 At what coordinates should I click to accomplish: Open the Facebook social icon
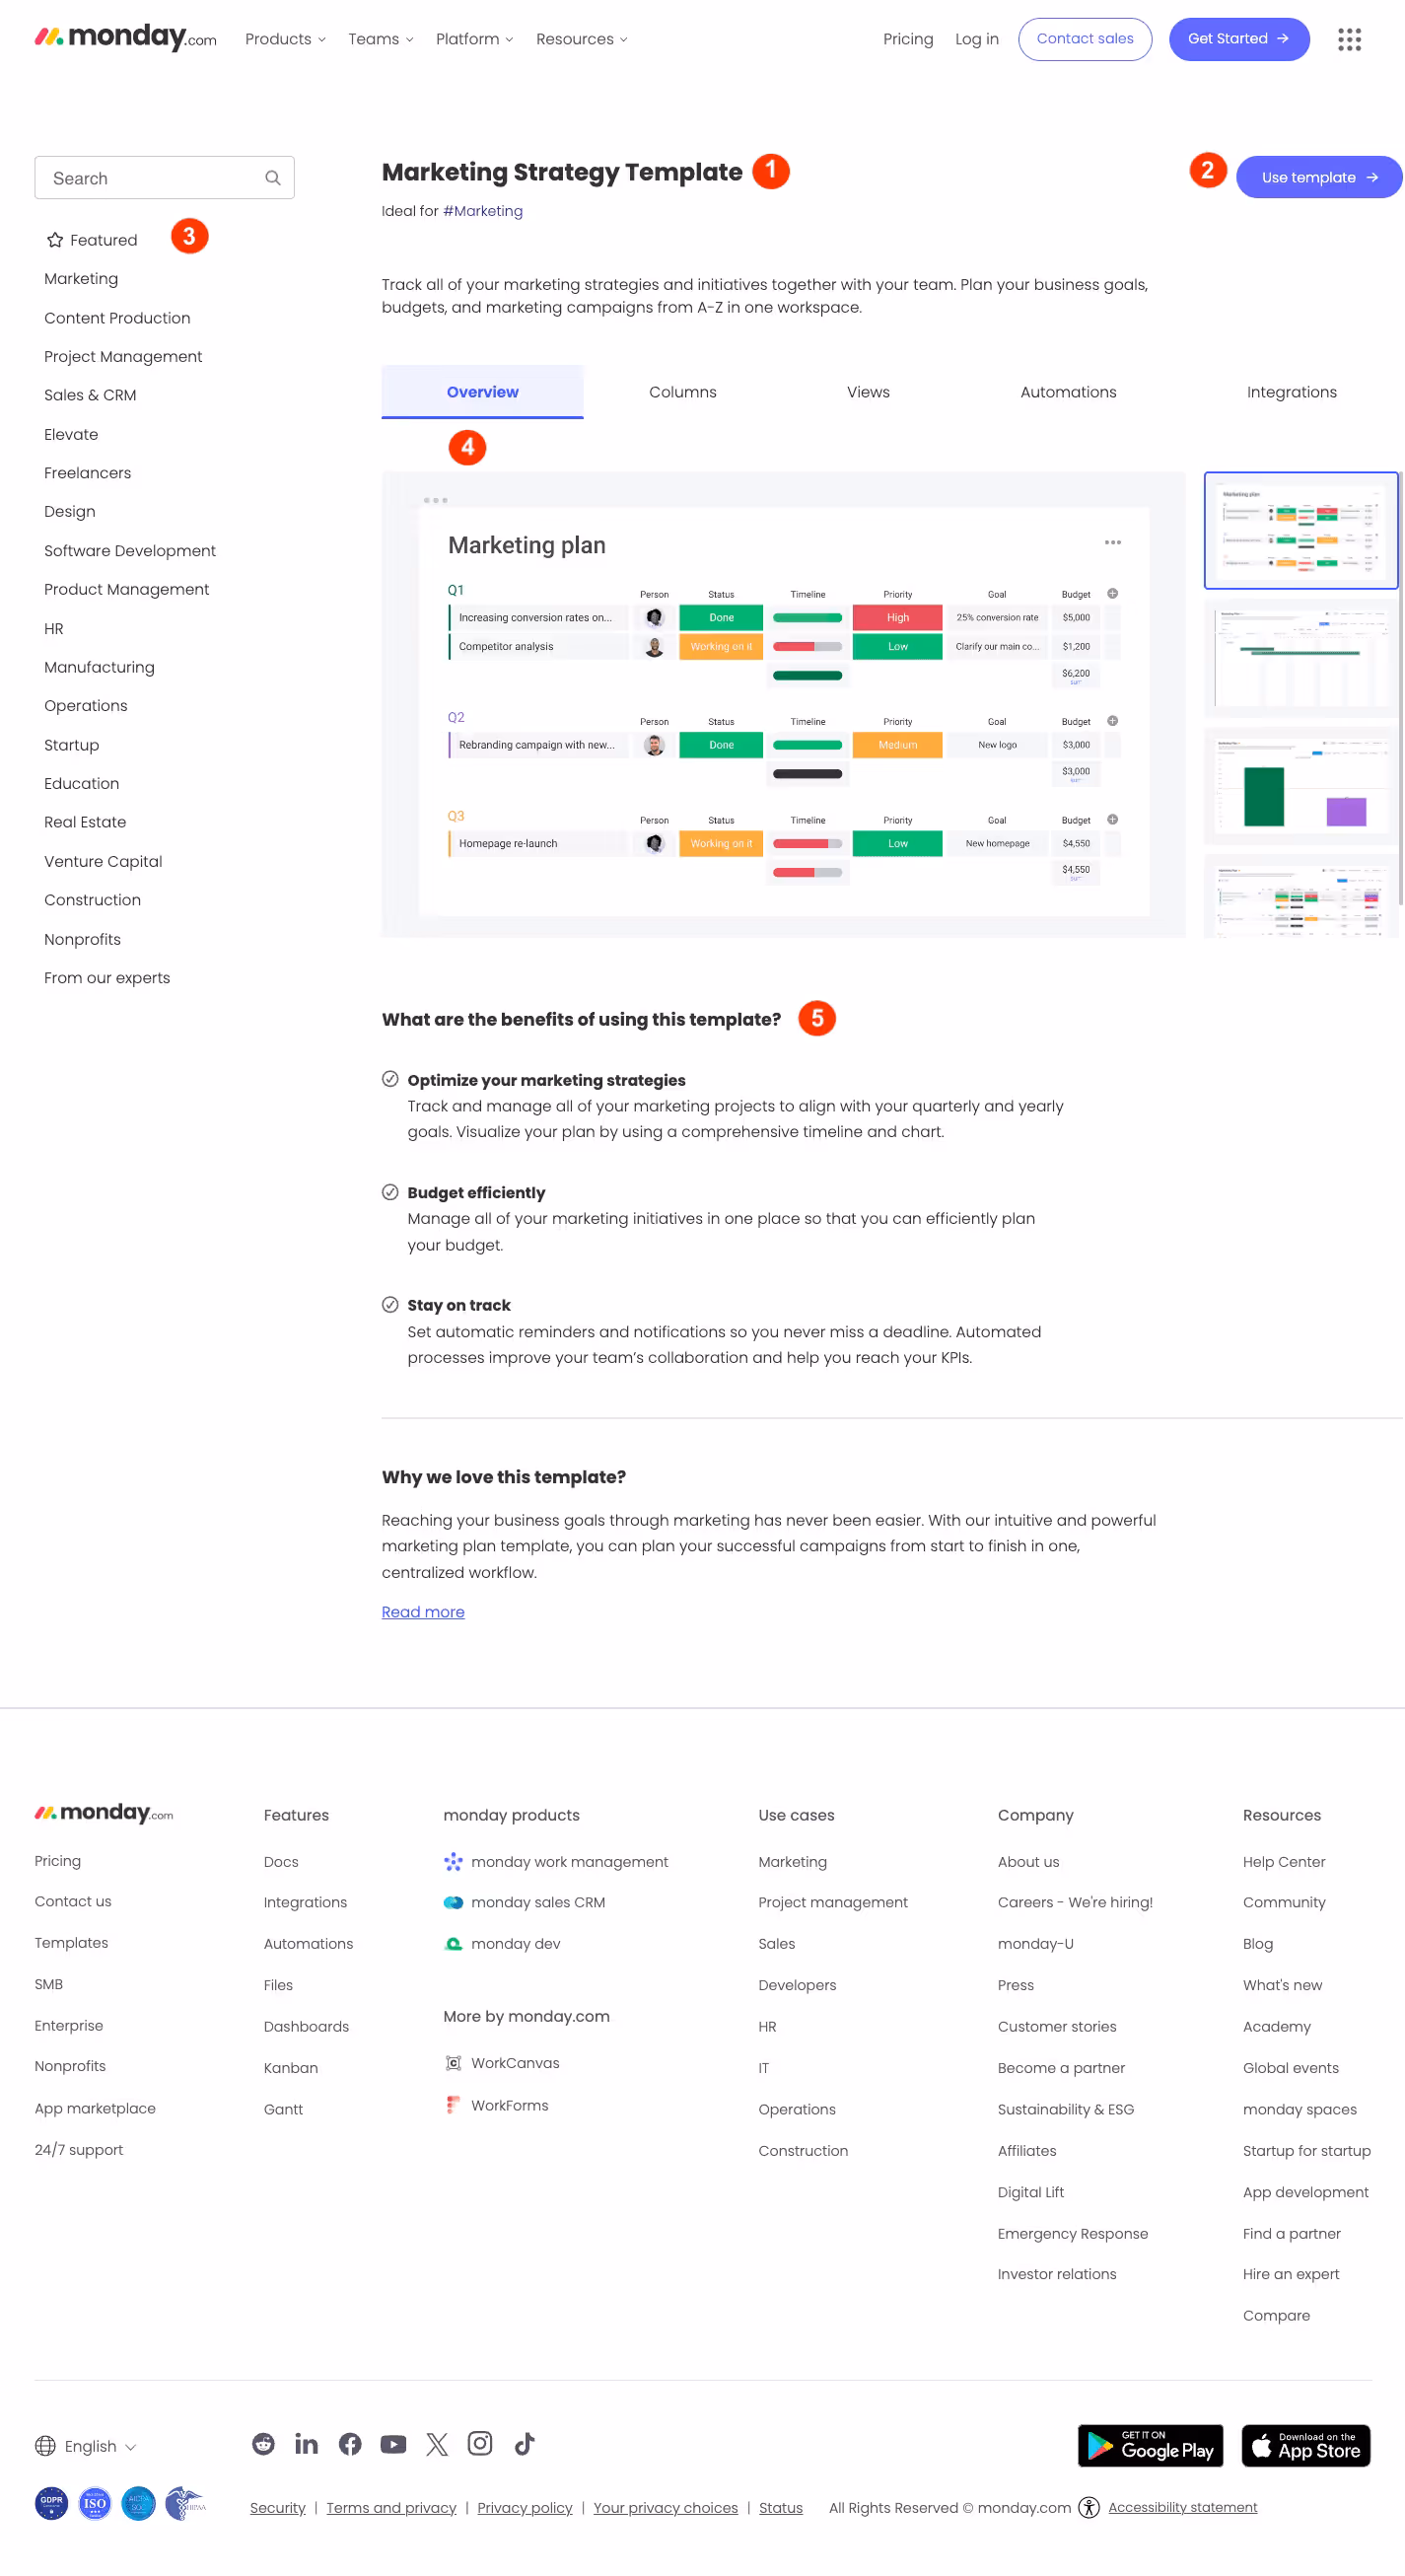point(350,2443)
